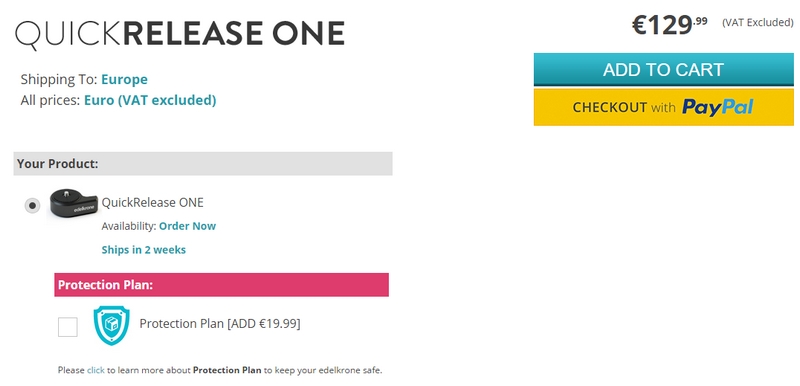Click the Ships in 2 weeks text

143,250
